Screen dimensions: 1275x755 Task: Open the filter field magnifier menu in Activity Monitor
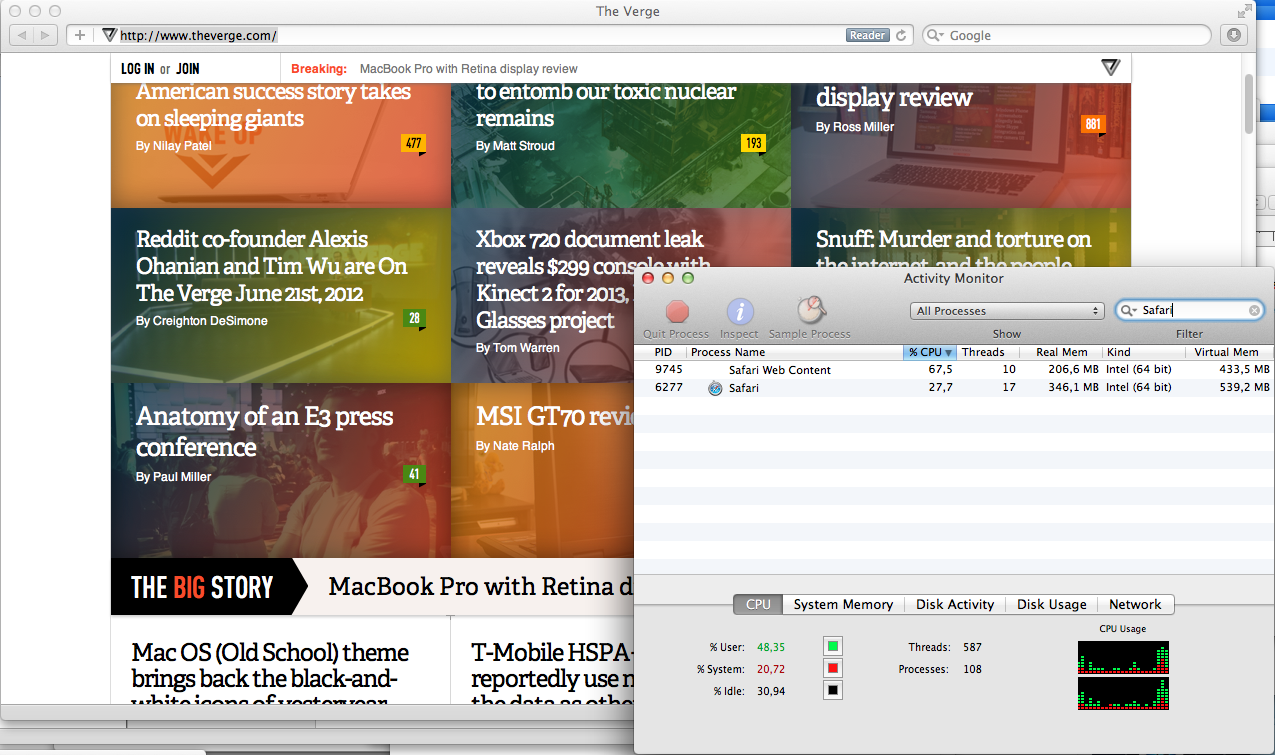pyautogui.click(x=1130, y=311)
